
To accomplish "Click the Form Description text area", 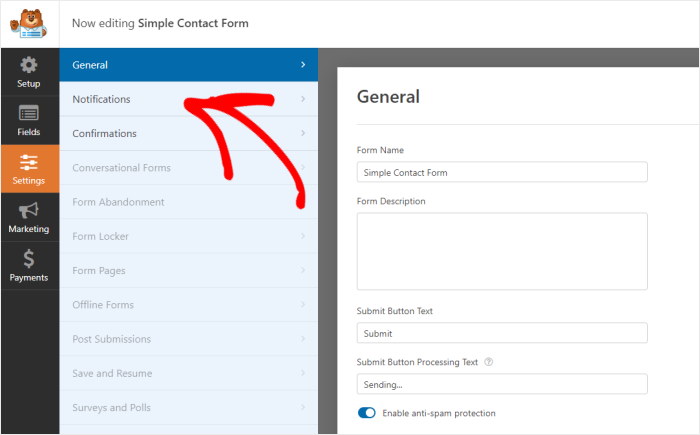I will [502, 251].
